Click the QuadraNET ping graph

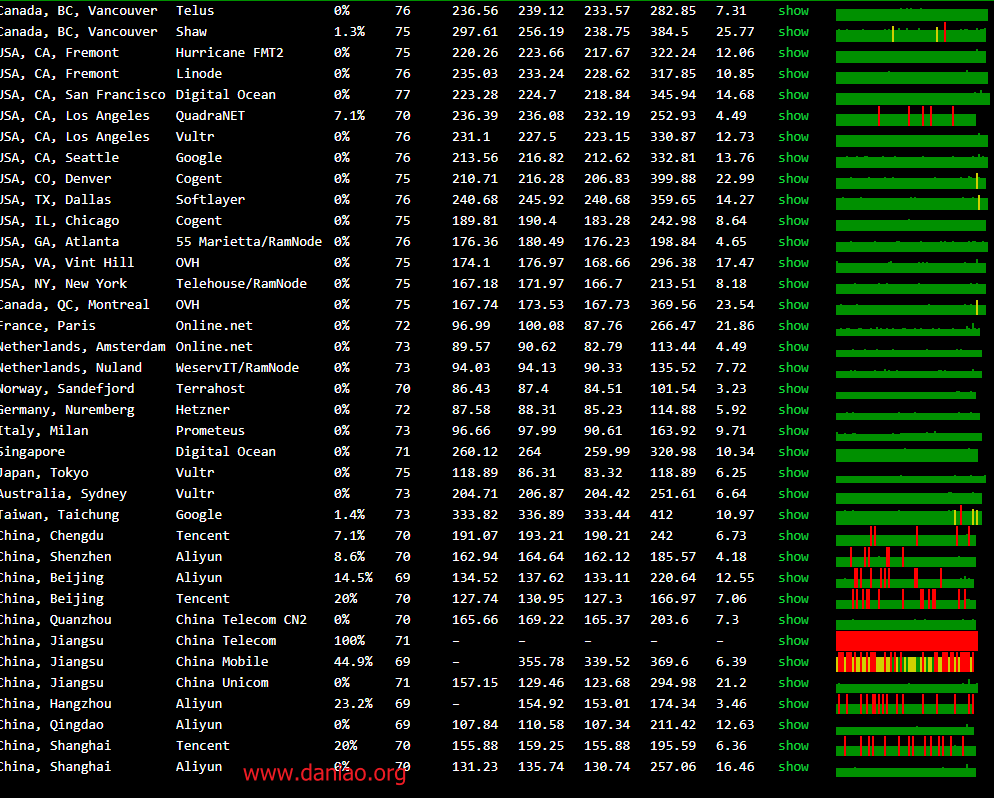coord(906,116)
